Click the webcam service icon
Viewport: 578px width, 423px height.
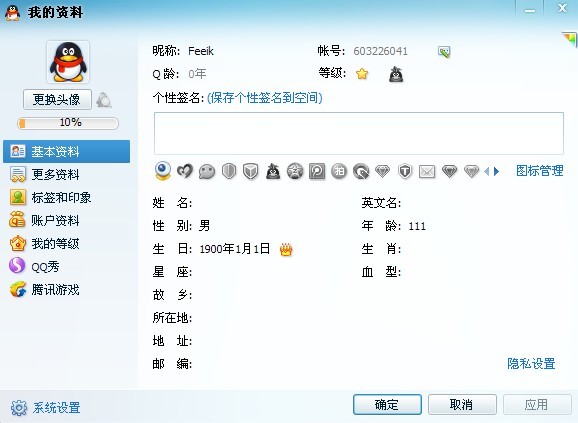click(163, 171)
